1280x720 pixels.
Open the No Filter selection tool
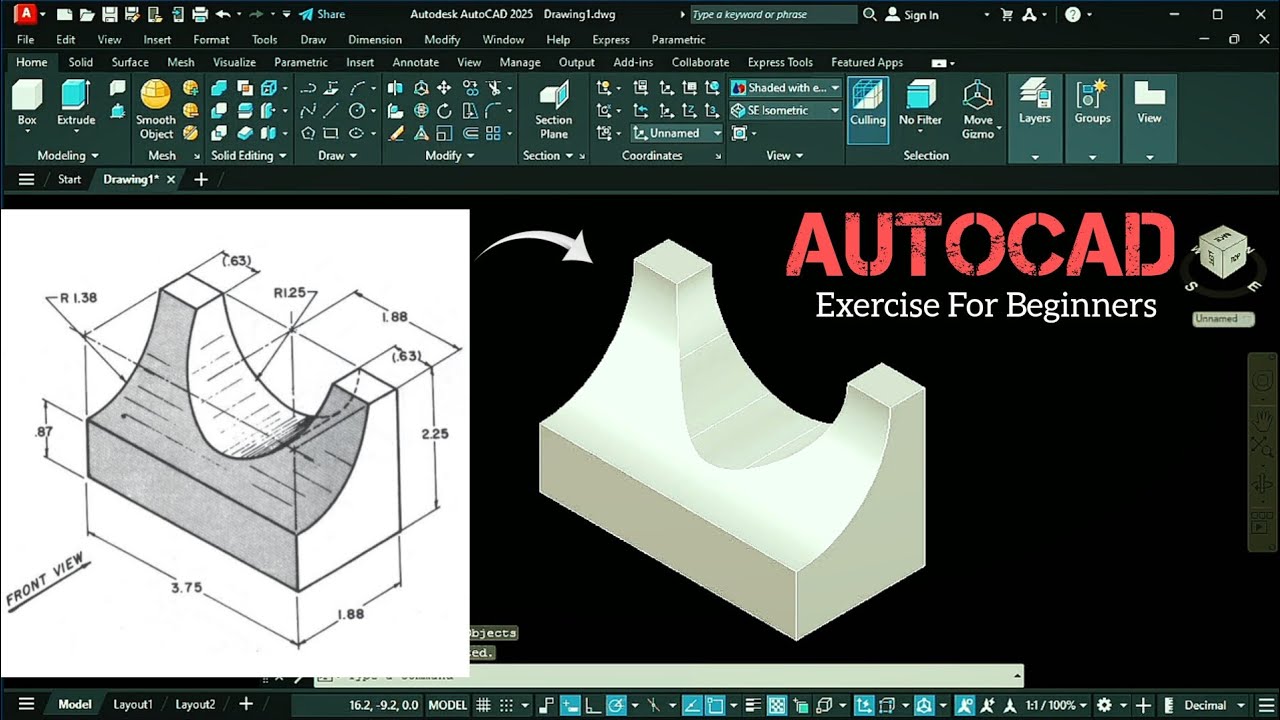pos(920,104)
